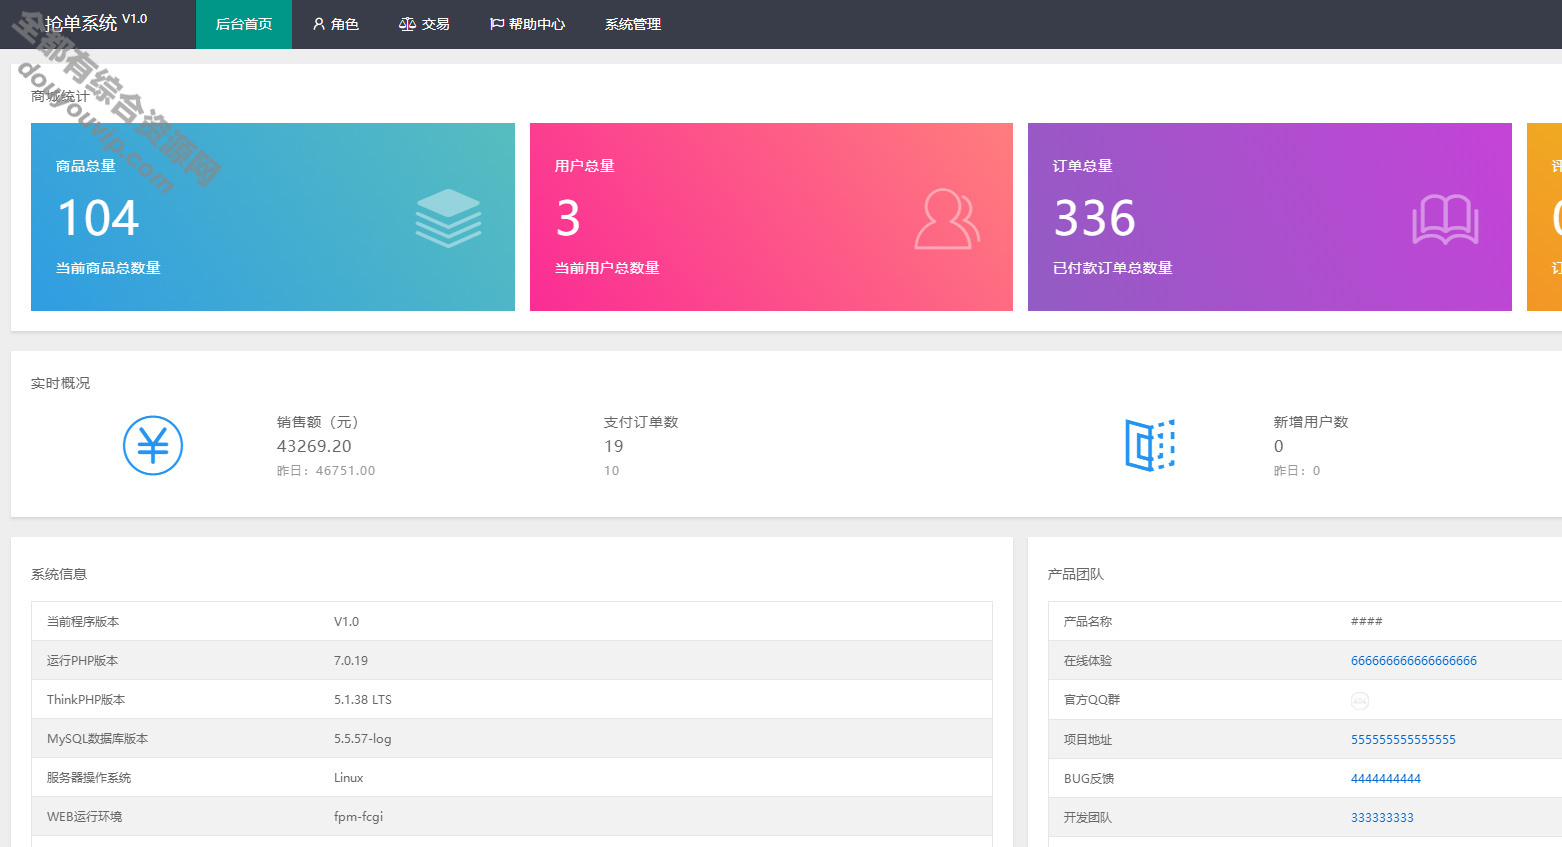Open the BUG反馈 link 4444444444

tap(1386, 779)
